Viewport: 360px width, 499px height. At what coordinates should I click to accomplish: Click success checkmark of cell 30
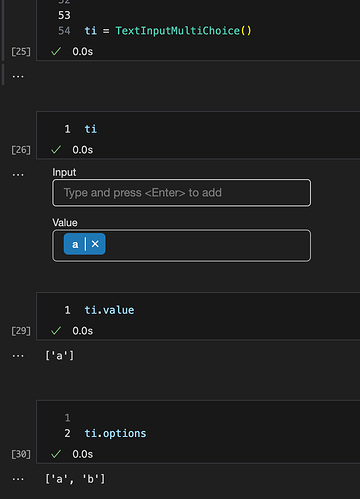coord(56,454)
